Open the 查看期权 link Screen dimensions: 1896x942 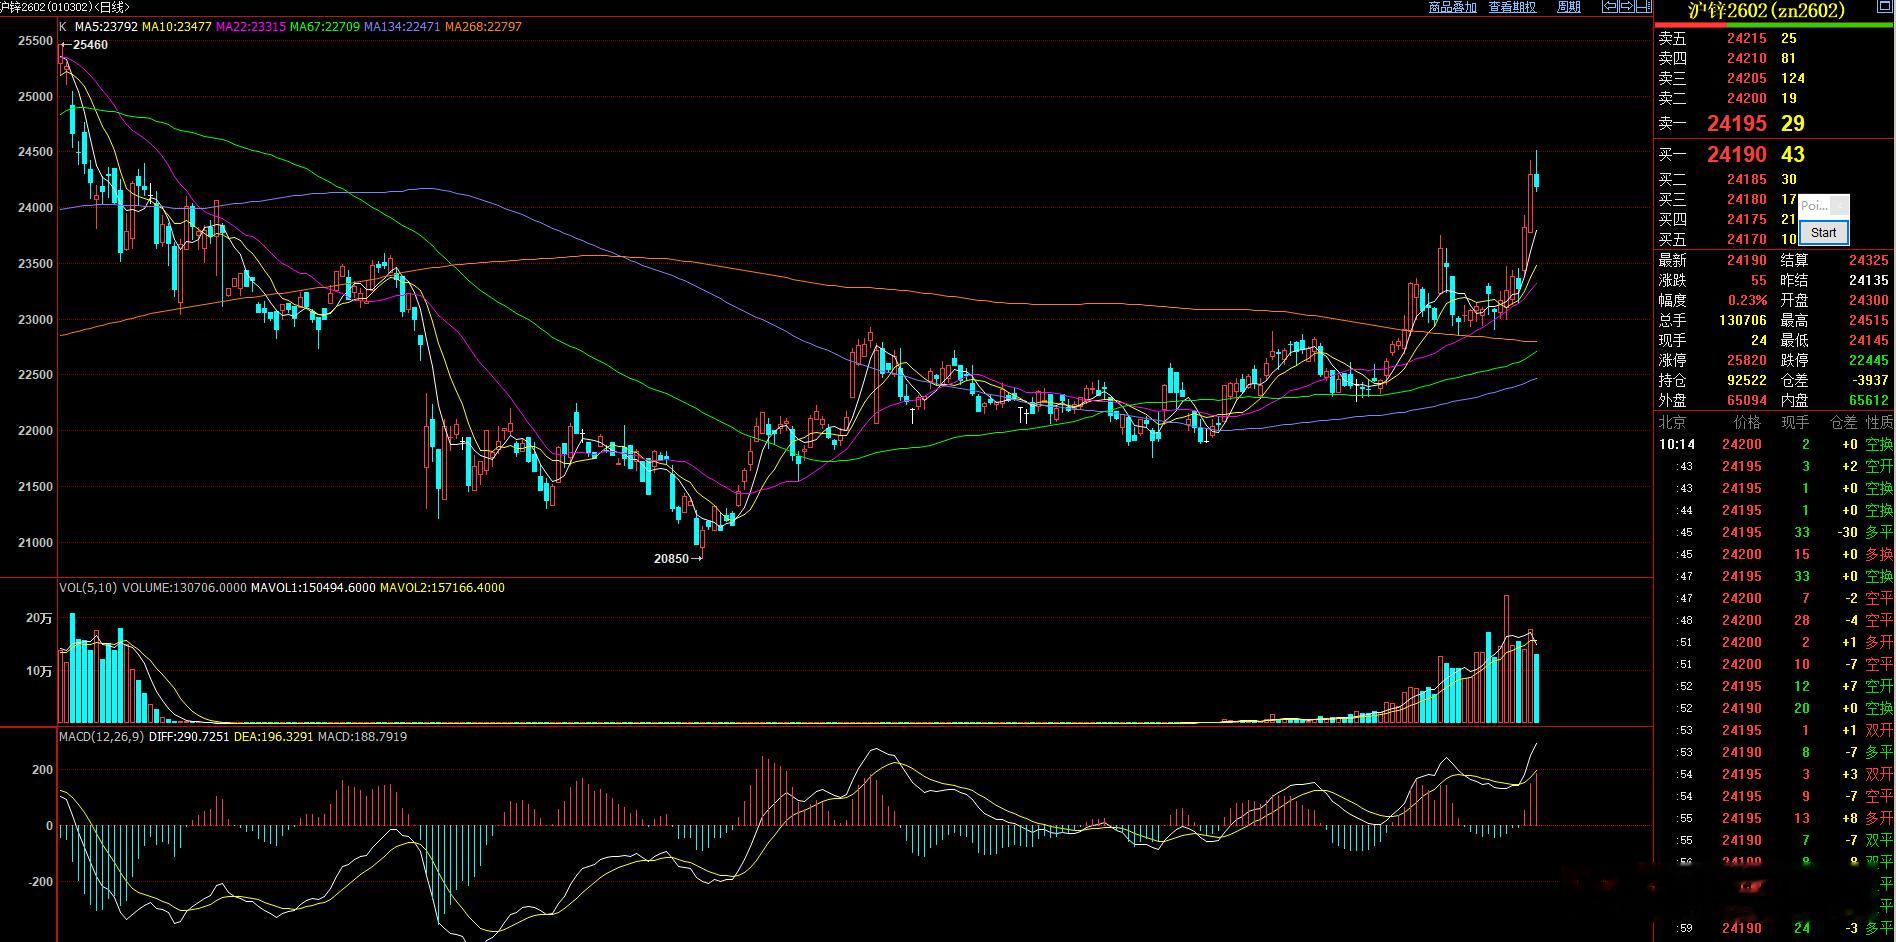[x=1512, y=7]
